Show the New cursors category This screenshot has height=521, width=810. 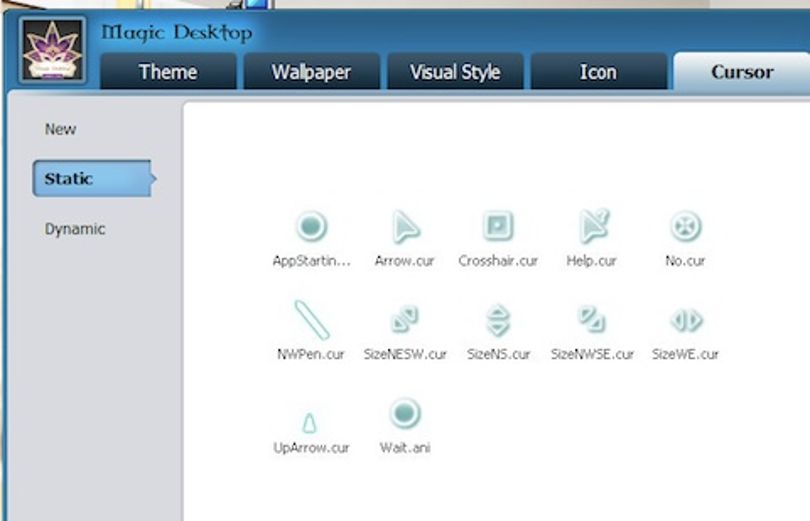click(60, 129)
